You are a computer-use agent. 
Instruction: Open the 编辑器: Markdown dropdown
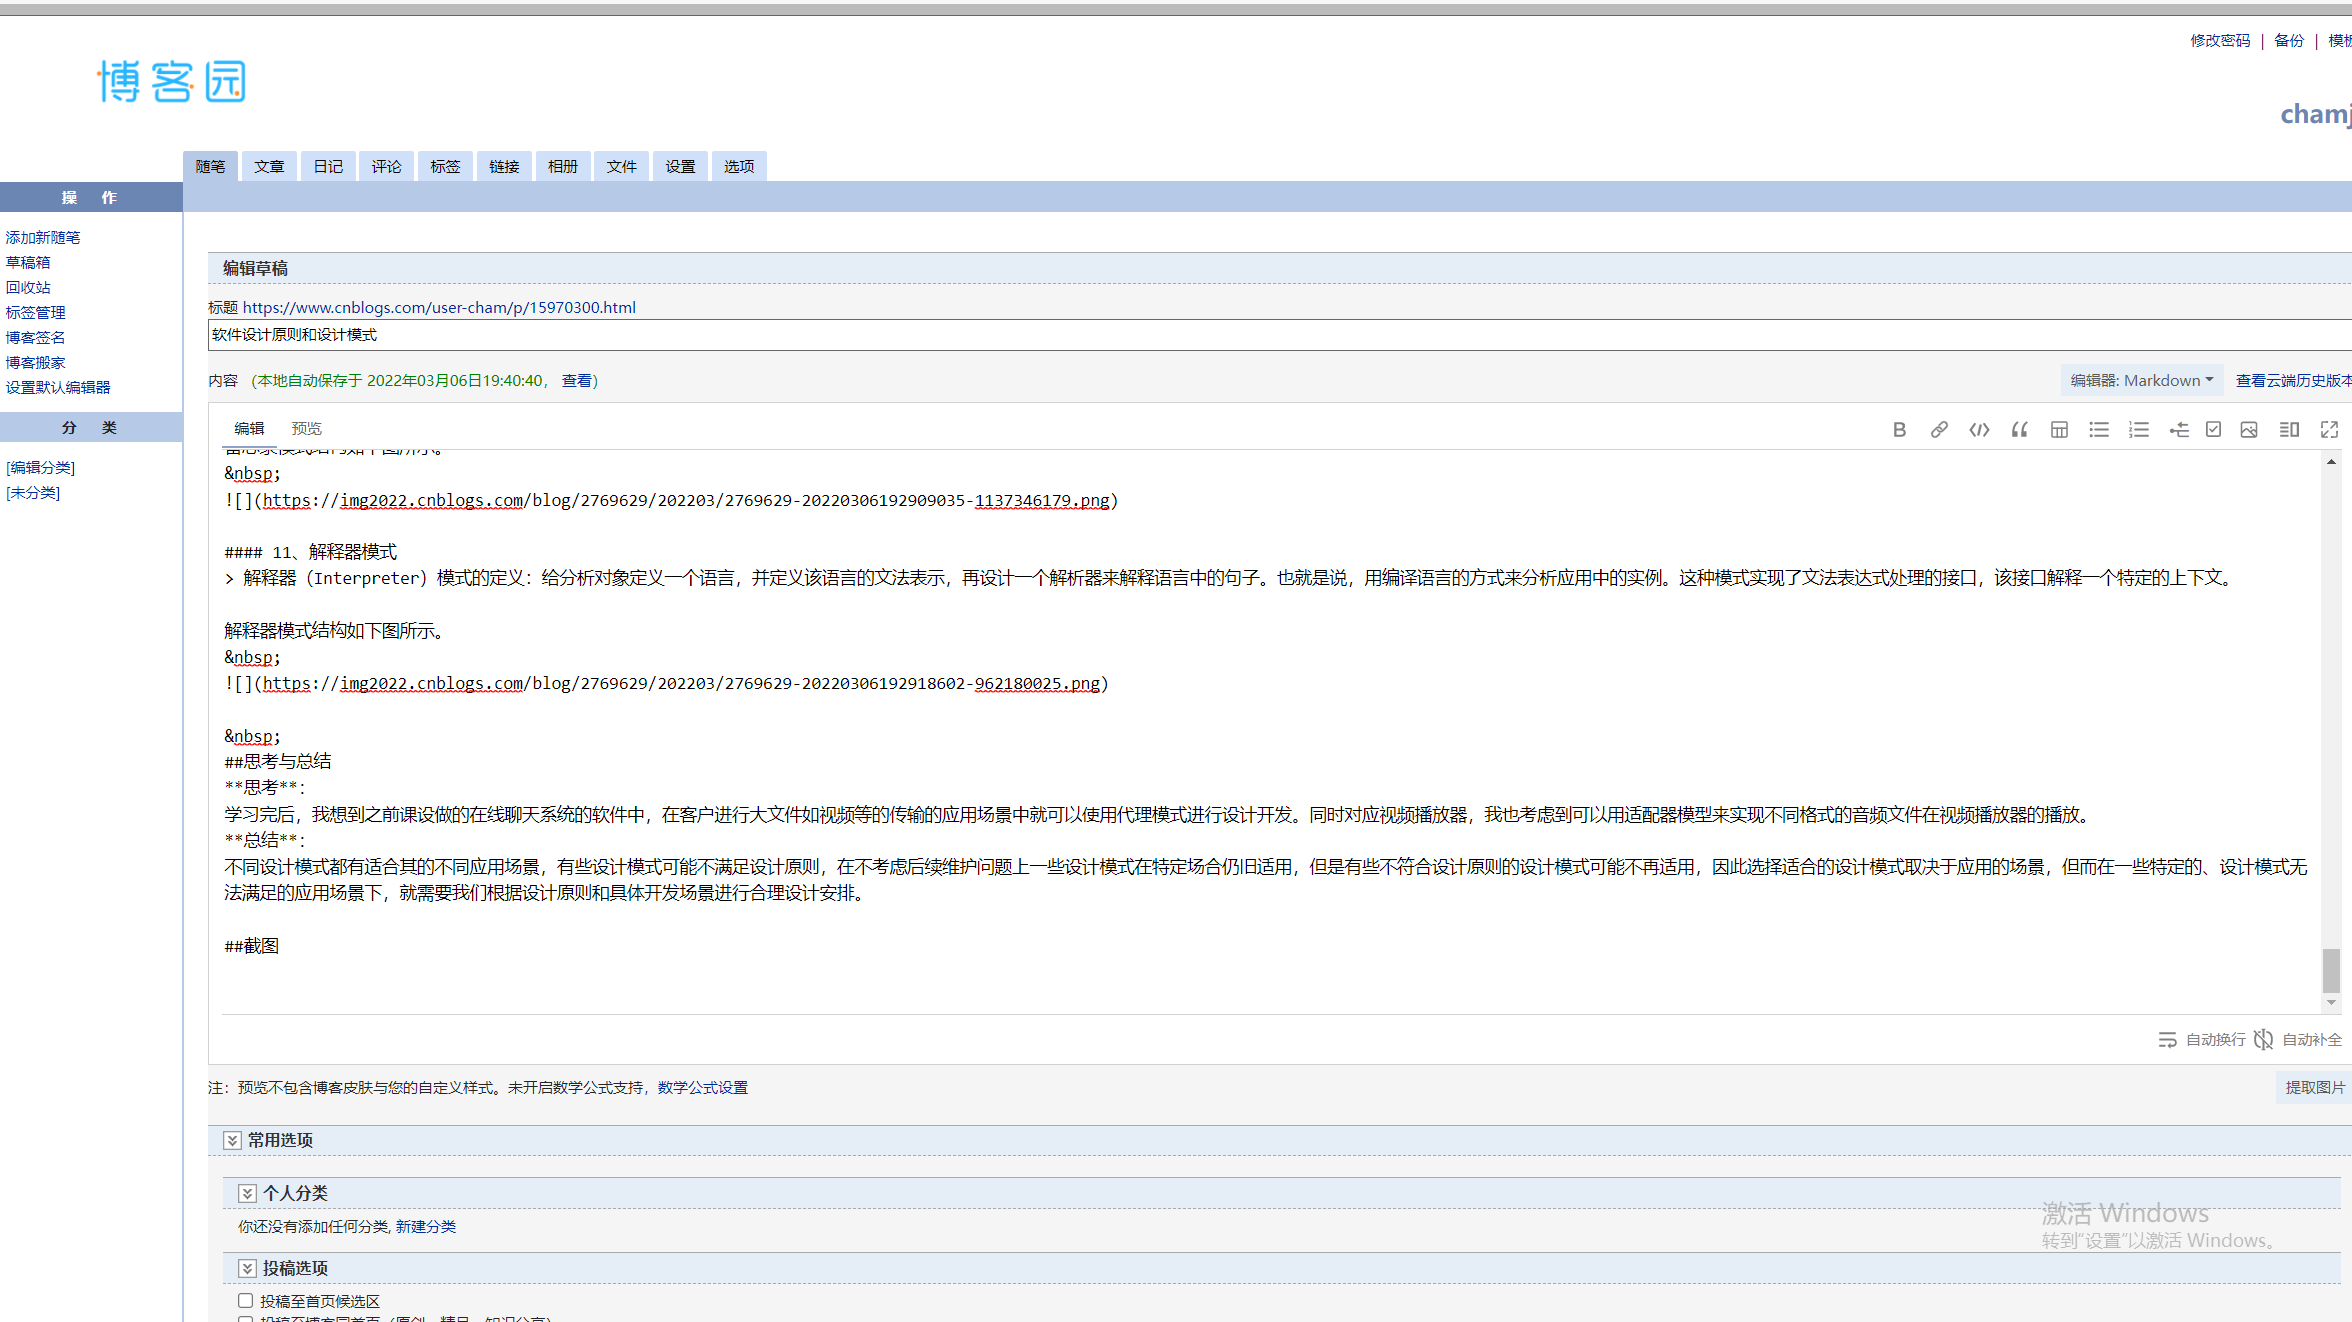pyautogui.click(x=2141, y=381)
